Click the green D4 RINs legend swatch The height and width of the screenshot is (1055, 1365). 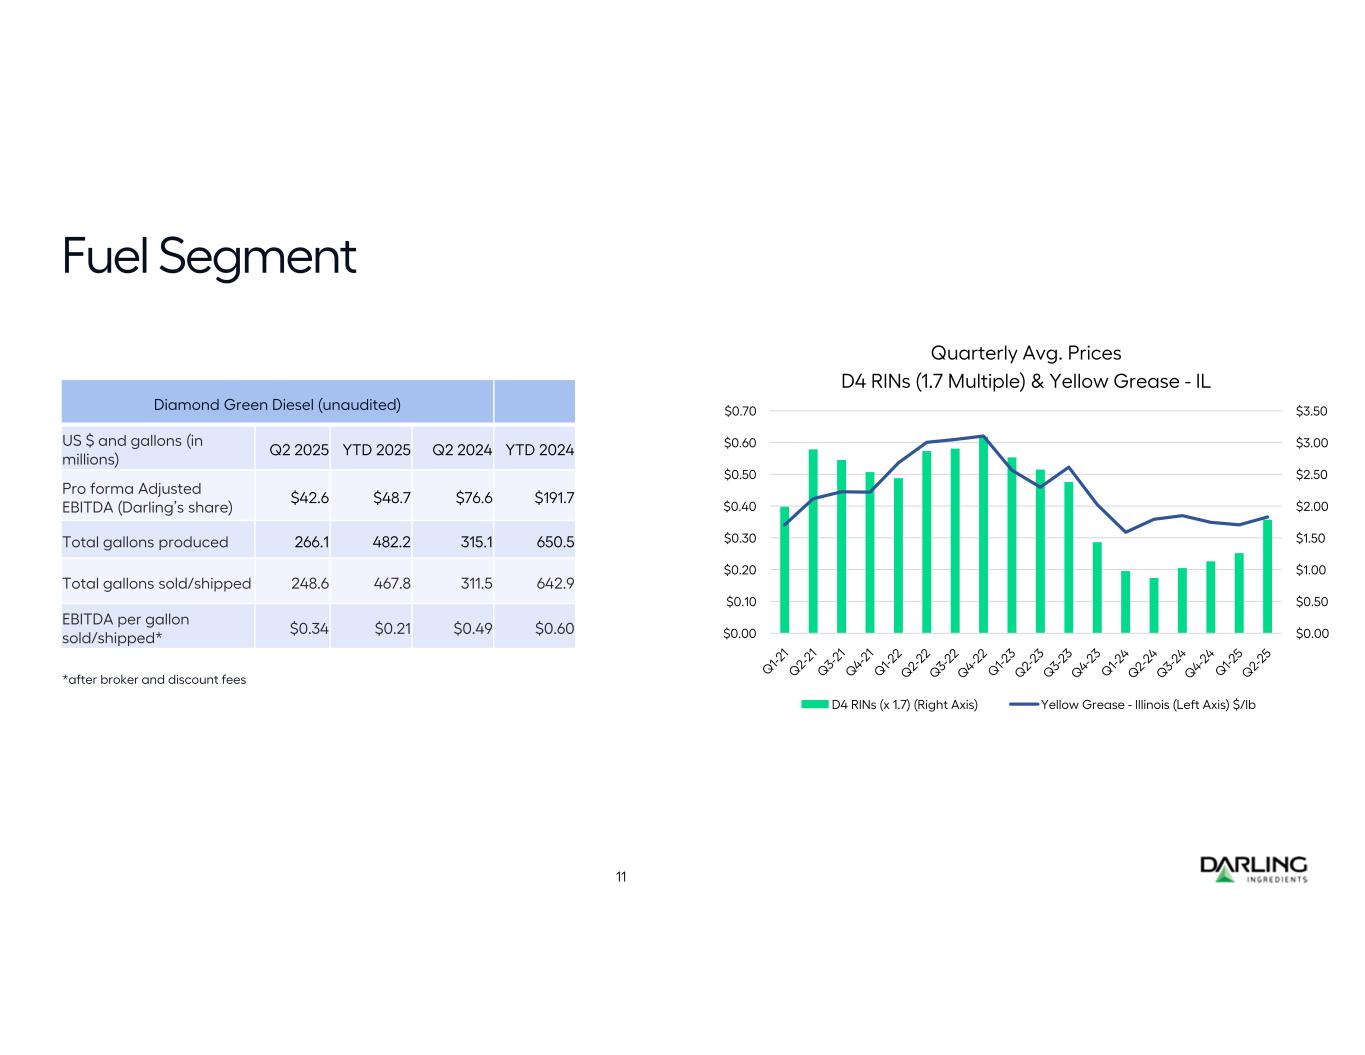click(x=815, y=705)
